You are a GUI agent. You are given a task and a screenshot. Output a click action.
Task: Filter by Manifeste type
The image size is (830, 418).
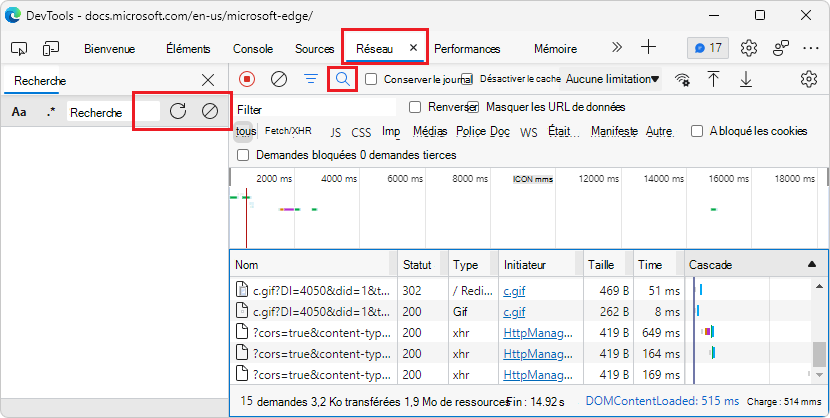tap(615, 131)
